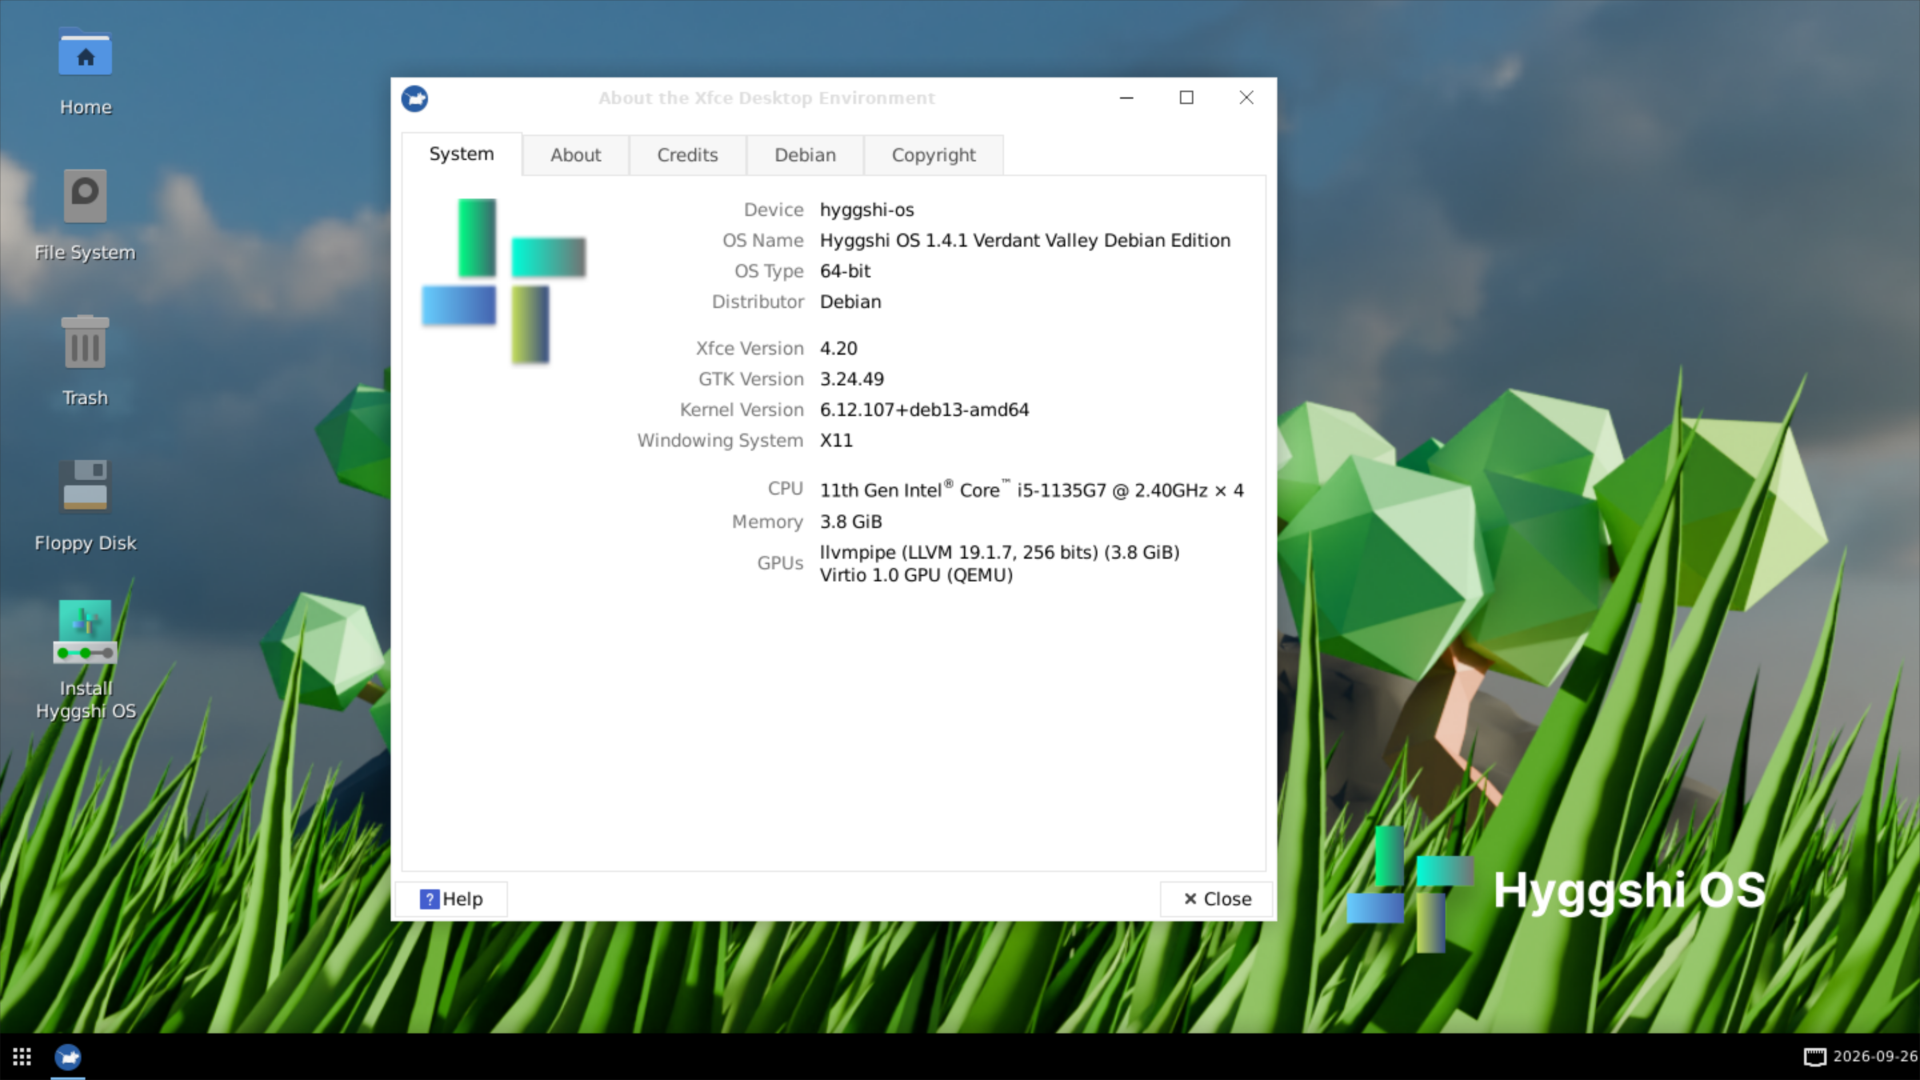Open the Home desktop icon

click(85, 72)
